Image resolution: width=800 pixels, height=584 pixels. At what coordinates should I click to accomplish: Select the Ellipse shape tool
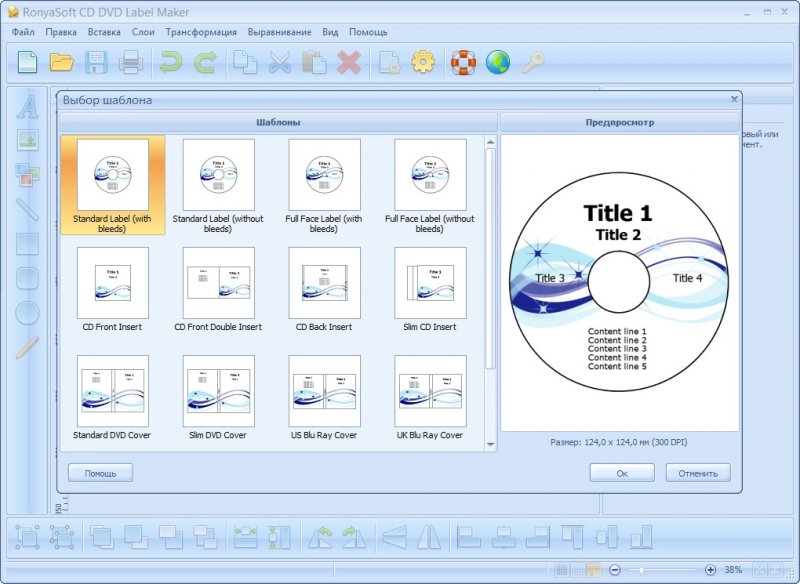pos(28,313)
